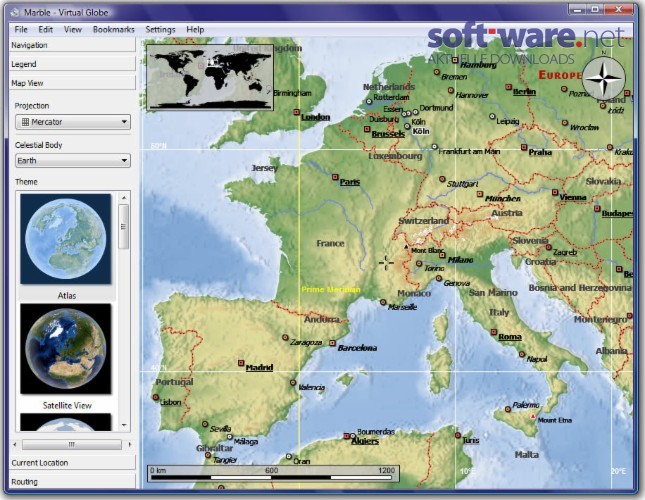Click the Stuttgart city marker
Viewport: 645px width, 500px height.
pyautogui.click(x=442, y=179)
